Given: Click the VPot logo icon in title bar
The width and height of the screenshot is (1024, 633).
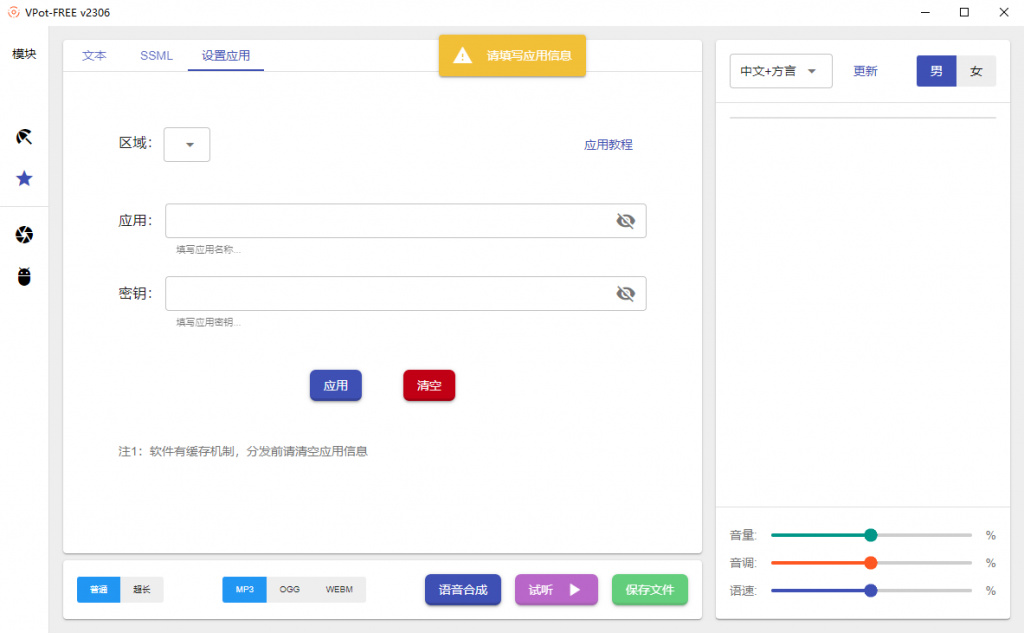Looking at the screenshot, I should pos(13,12).
